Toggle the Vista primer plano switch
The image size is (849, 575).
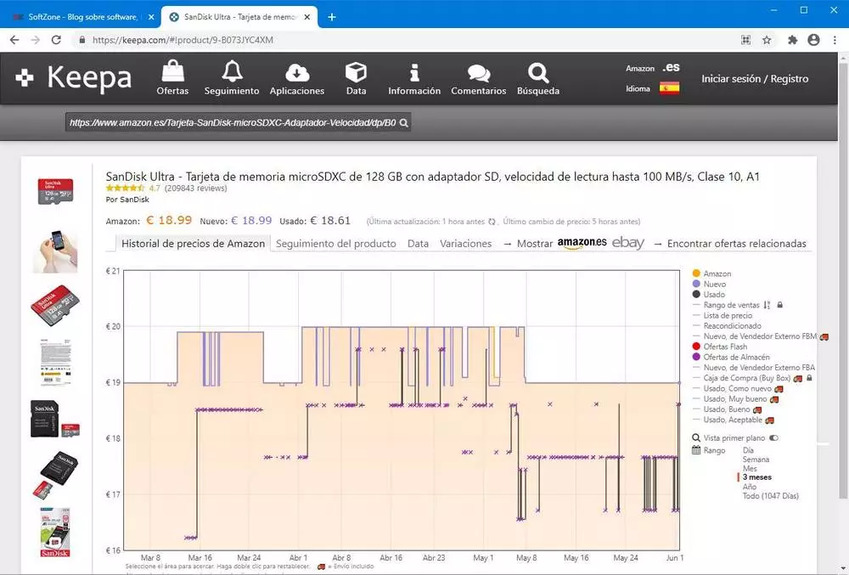click(x=774, y=438)
